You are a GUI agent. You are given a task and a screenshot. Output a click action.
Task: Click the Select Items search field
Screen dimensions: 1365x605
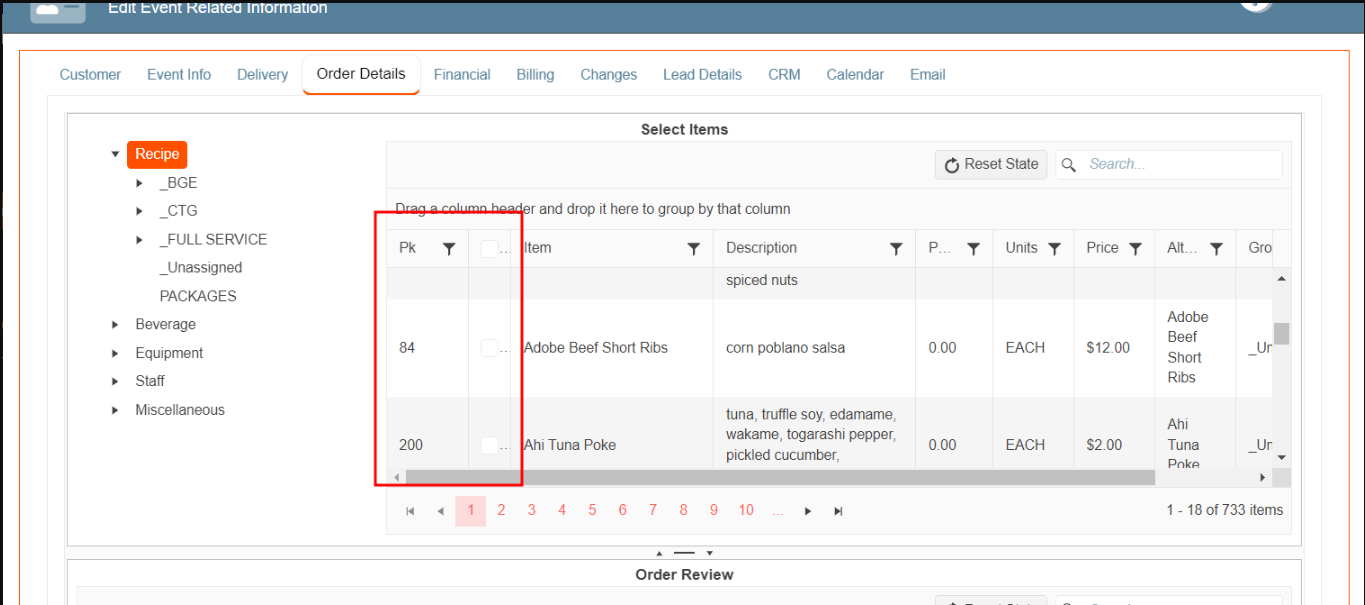pyautogui.click(x=1180, y=164)
